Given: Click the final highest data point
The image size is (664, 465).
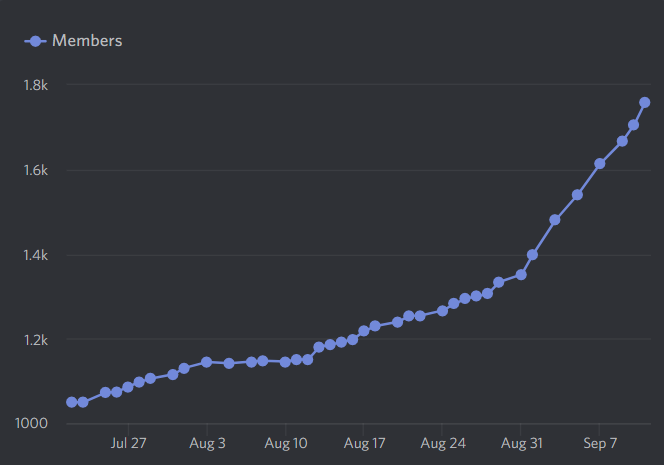Looking at the screenshot, I should pyautogui.click(x=645, y=103).
